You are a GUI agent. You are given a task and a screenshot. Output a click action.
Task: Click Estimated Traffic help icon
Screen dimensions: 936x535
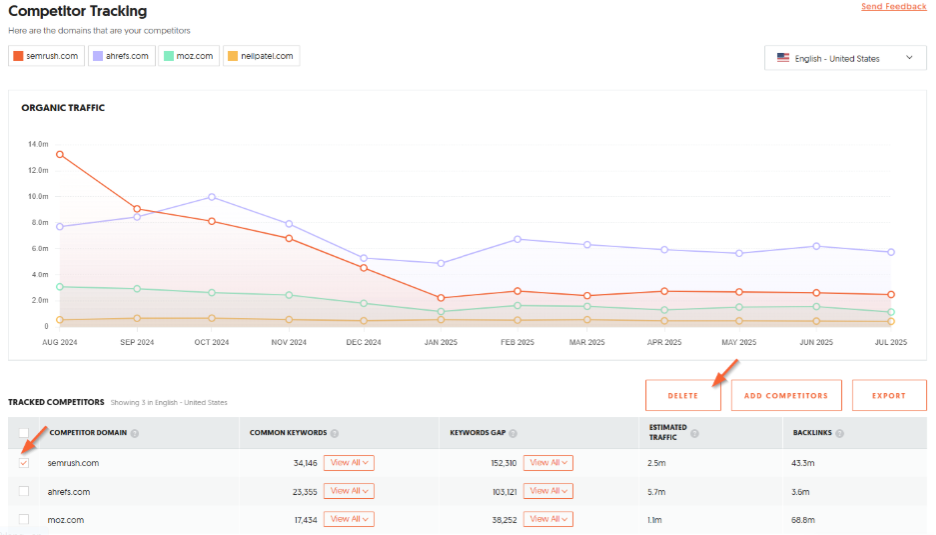click(694, 433)
